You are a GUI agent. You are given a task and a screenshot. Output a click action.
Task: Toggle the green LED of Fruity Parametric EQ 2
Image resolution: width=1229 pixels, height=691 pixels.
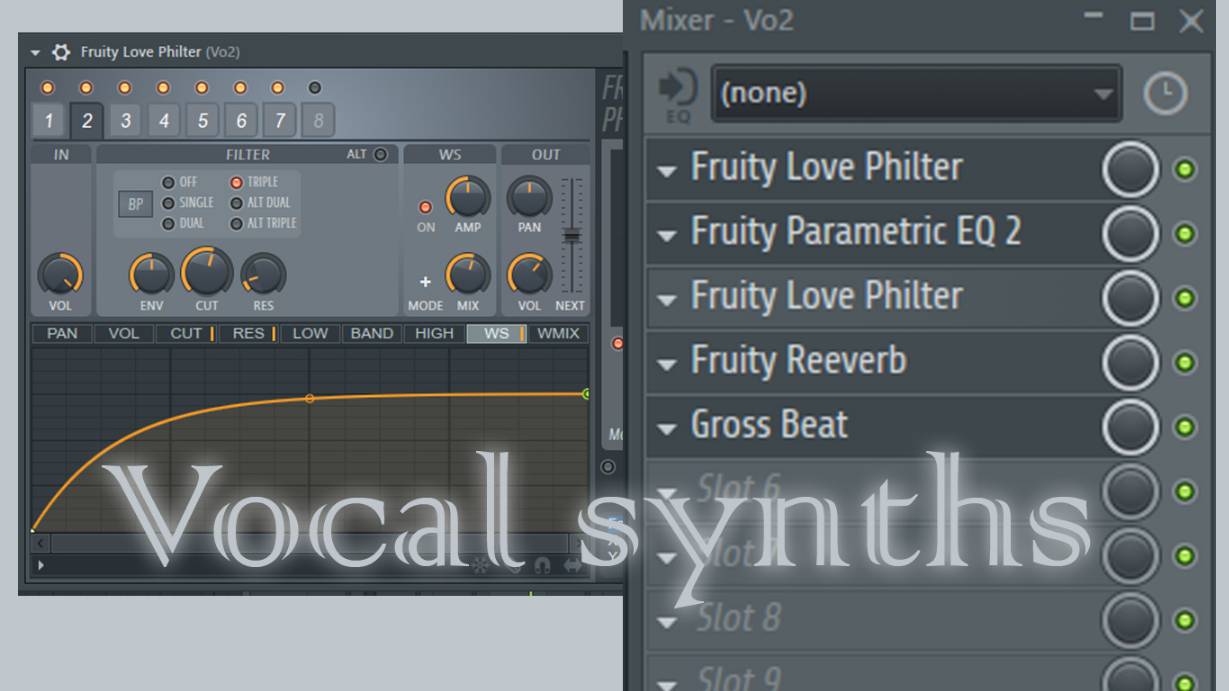click(x=1185, y=234)
